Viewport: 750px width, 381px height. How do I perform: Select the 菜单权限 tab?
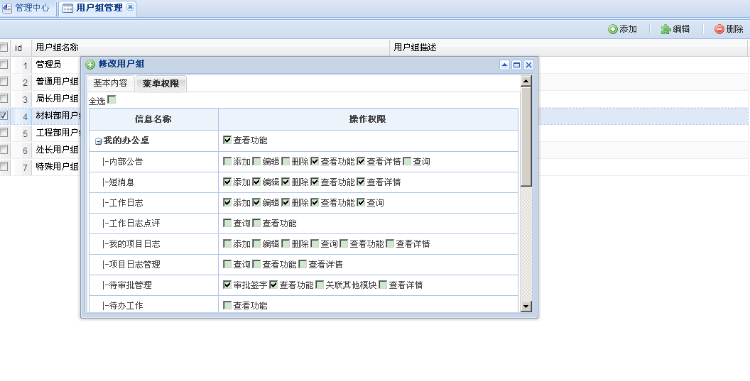pos(161,83)
